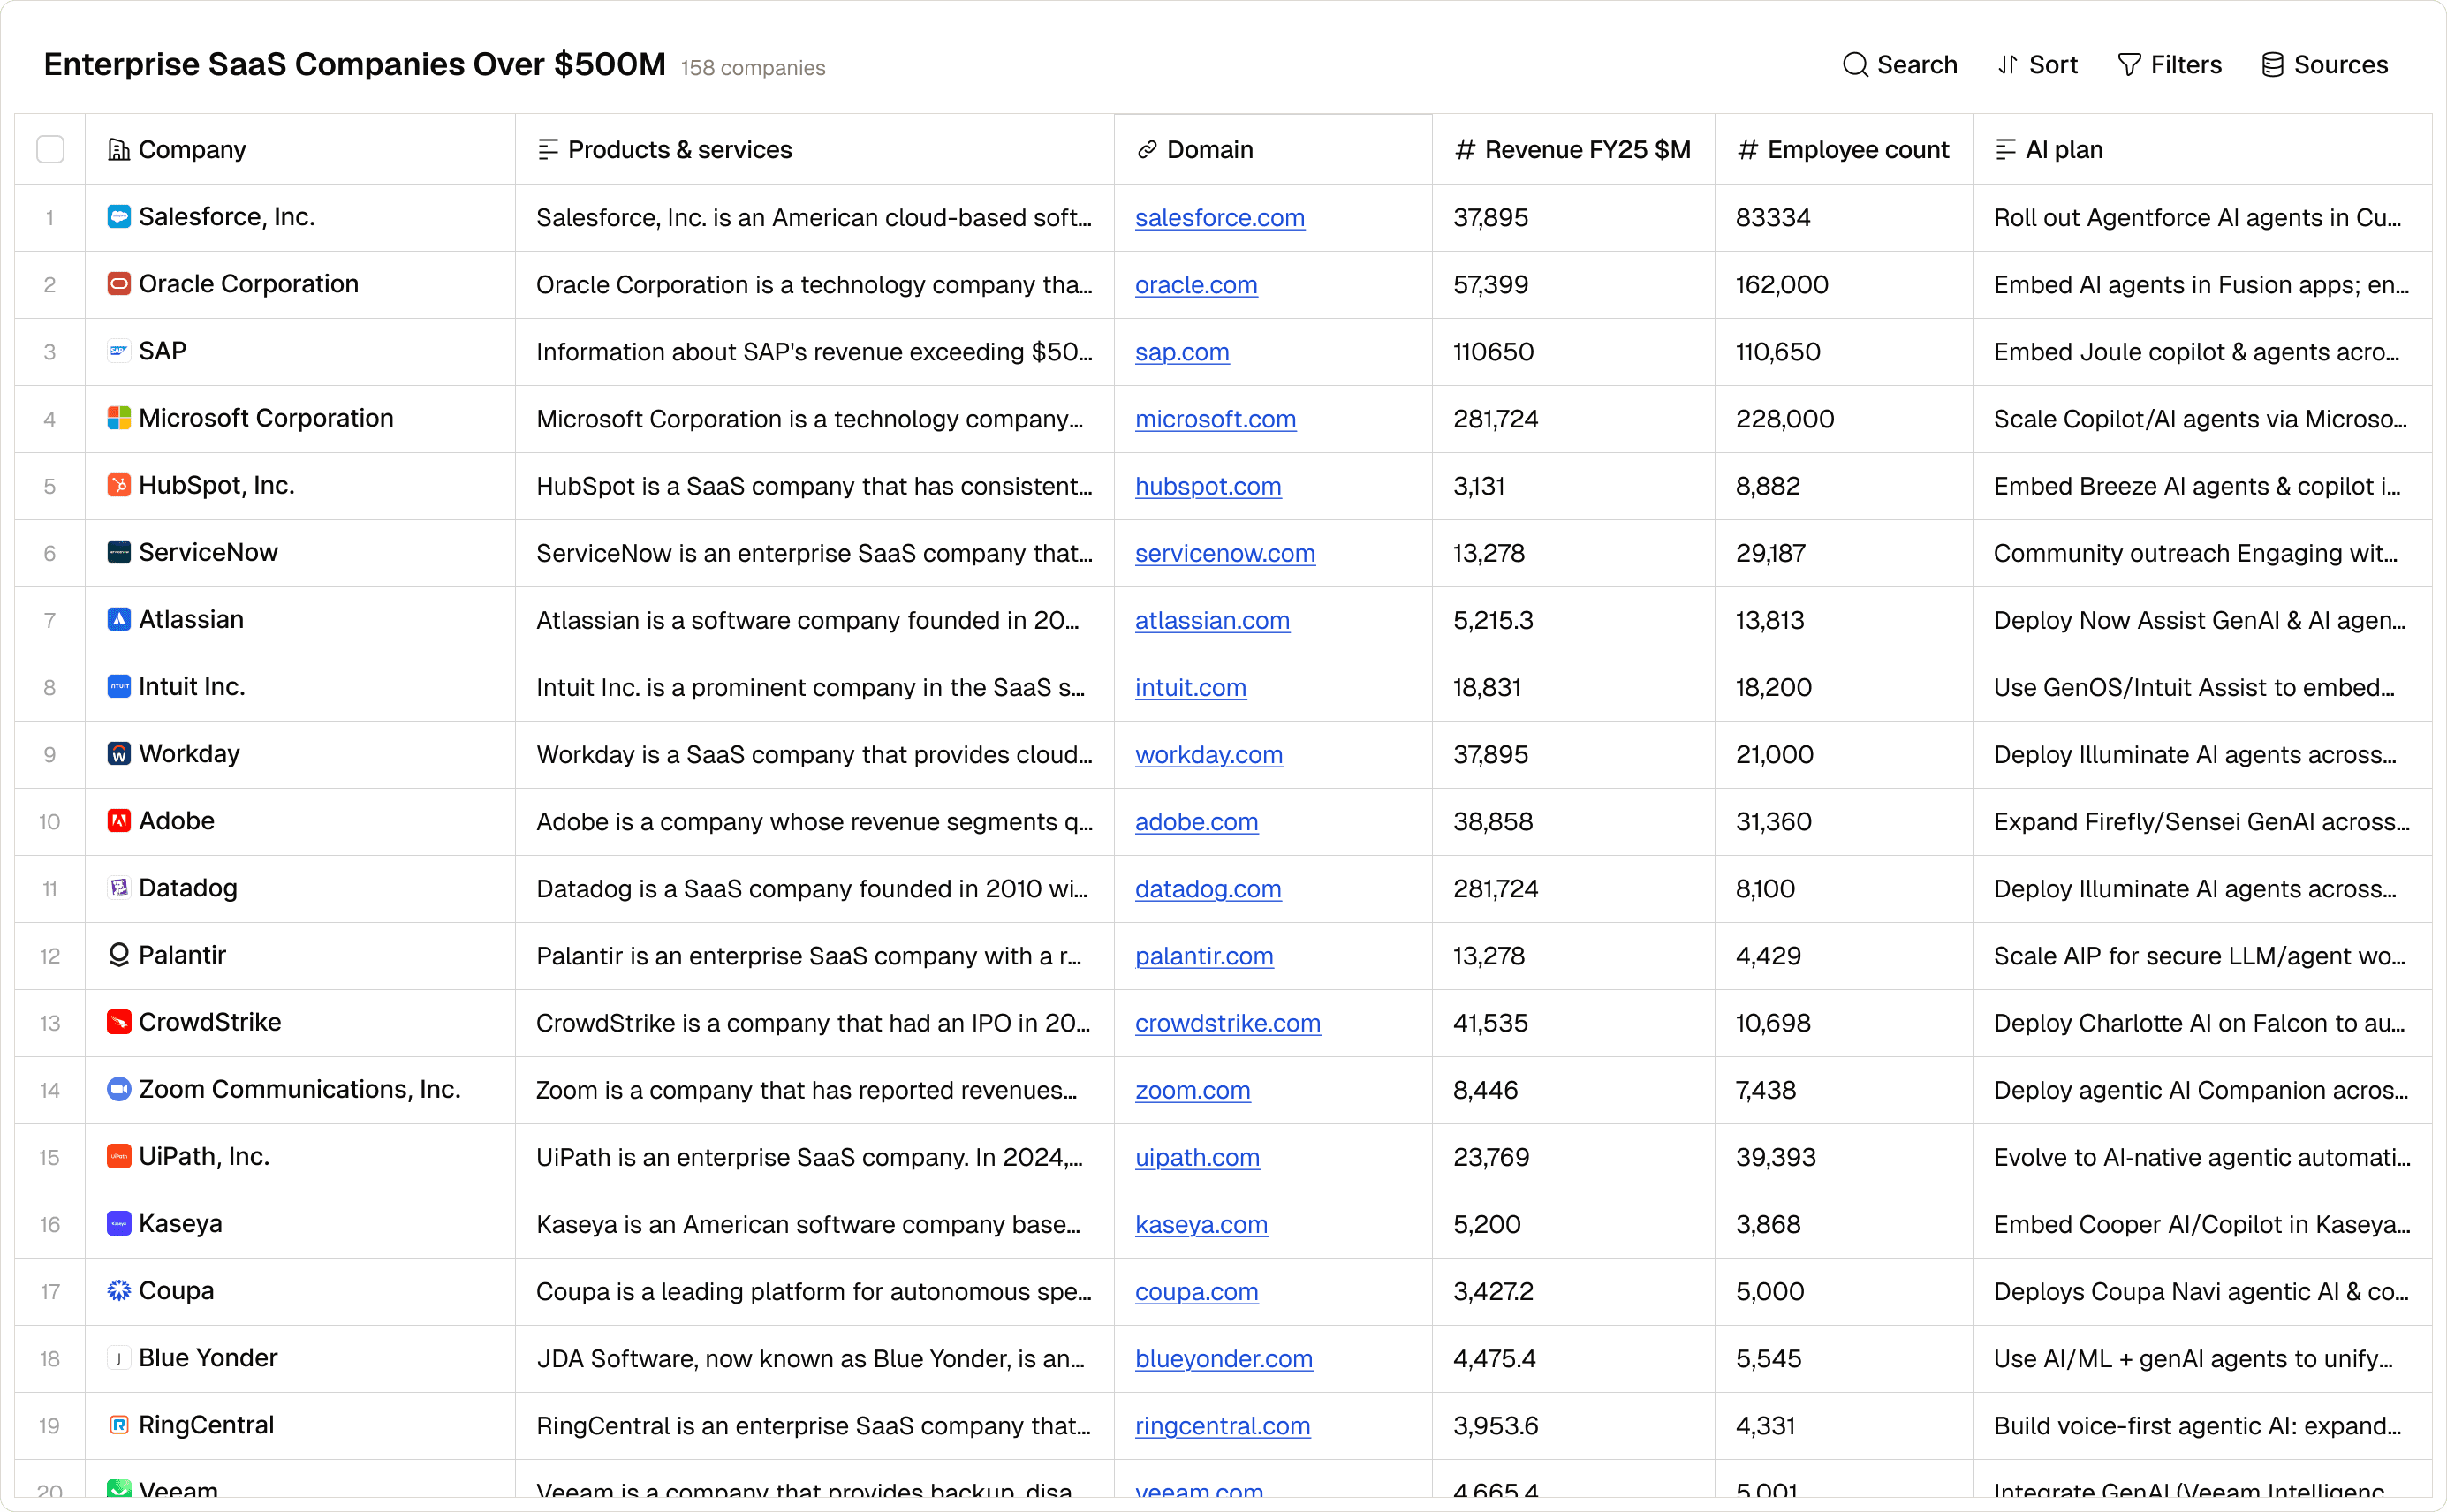Visit the blueyonder.com domain link
The width and height of the screenshot is (2447, 1512).
click(x=1223, y=1358)
